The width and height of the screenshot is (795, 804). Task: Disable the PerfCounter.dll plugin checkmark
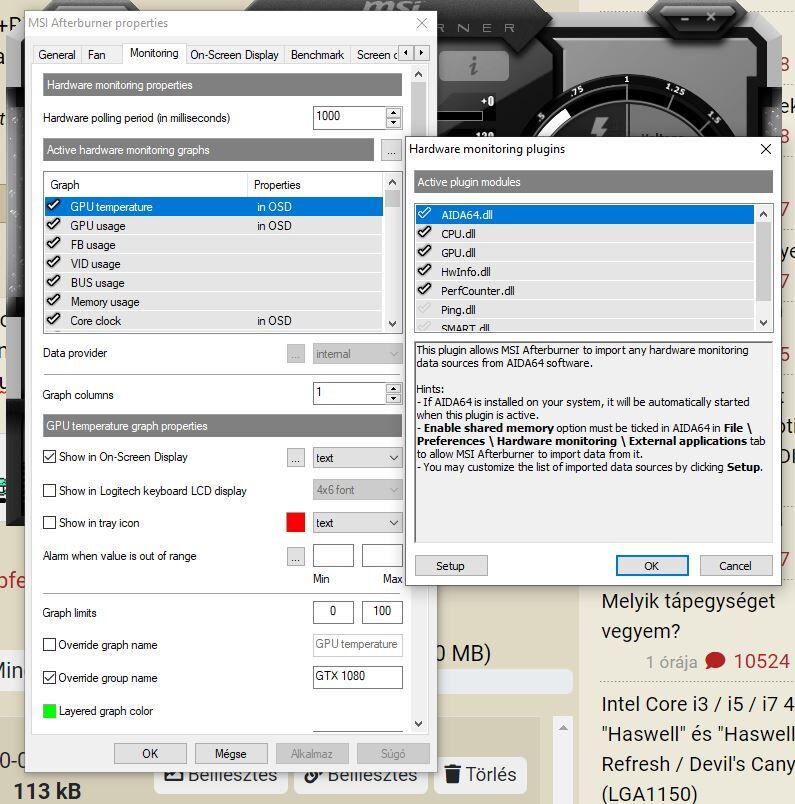coord(424,289)
